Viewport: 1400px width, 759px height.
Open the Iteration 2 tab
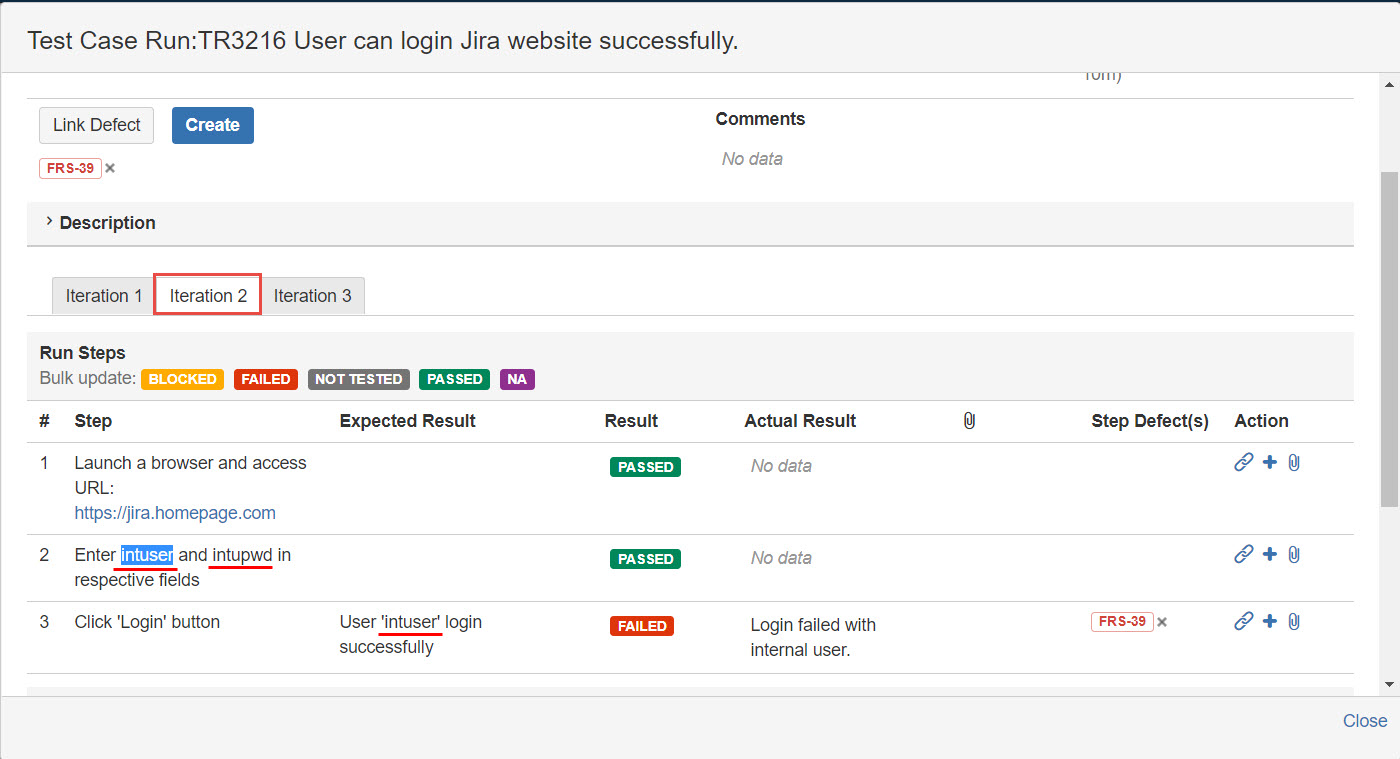click(x=208, y=296)
